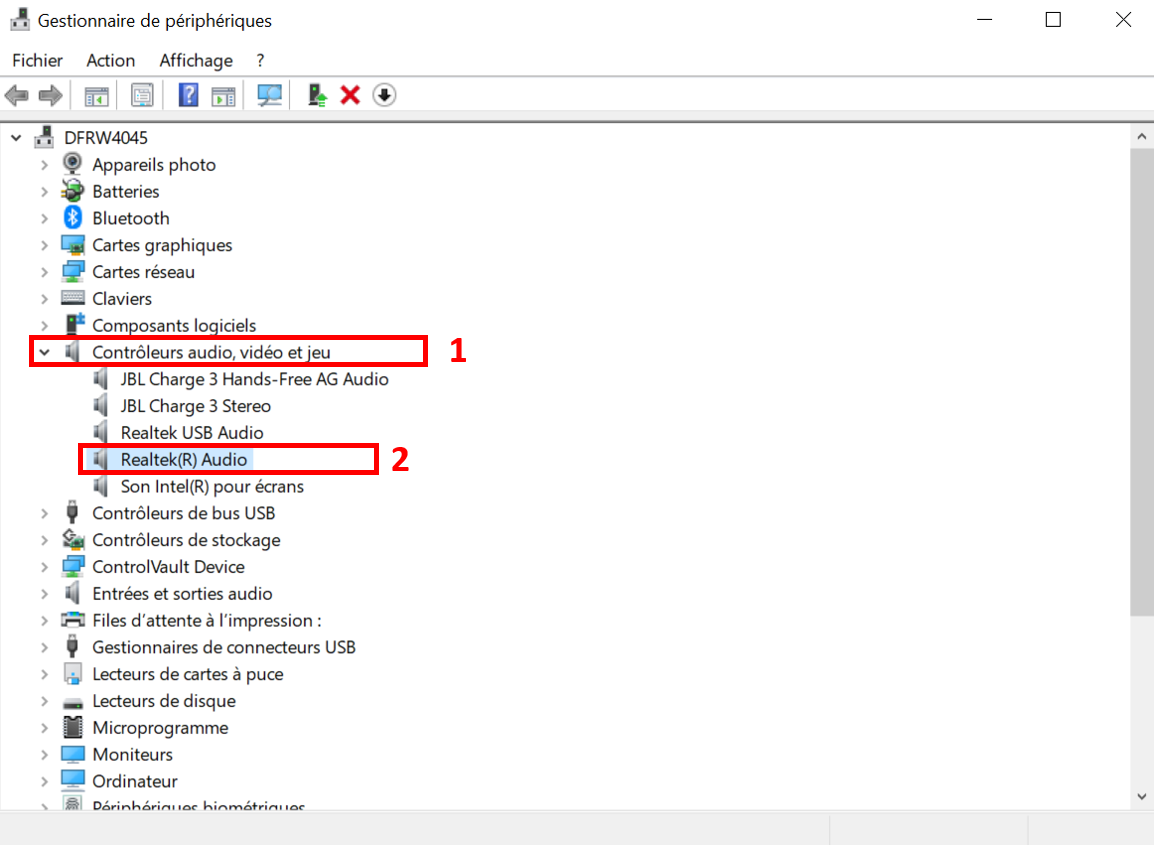
Task: Select Son Intel(R) pour écrans
Action: click(x=212, y=486)
